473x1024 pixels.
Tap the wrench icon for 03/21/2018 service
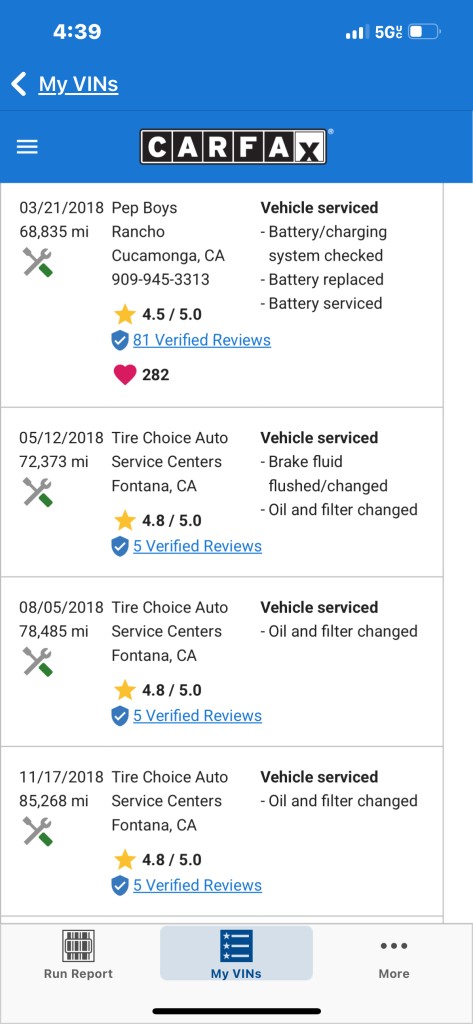click(37, 262)
